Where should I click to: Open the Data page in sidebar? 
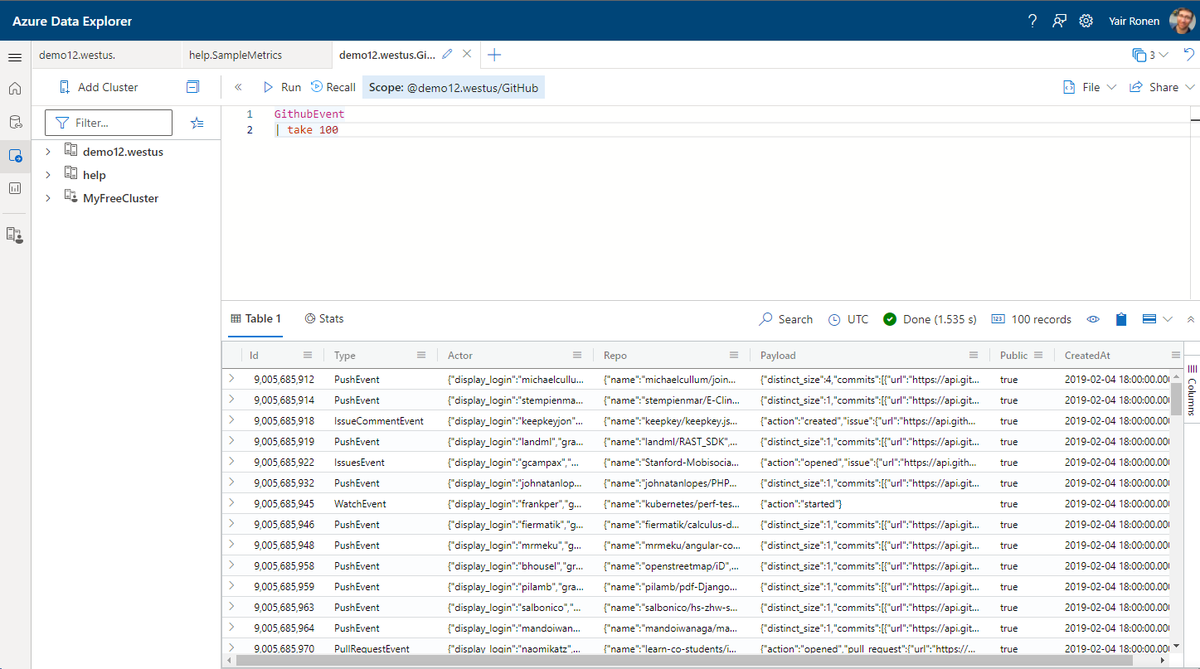[14, 122]
